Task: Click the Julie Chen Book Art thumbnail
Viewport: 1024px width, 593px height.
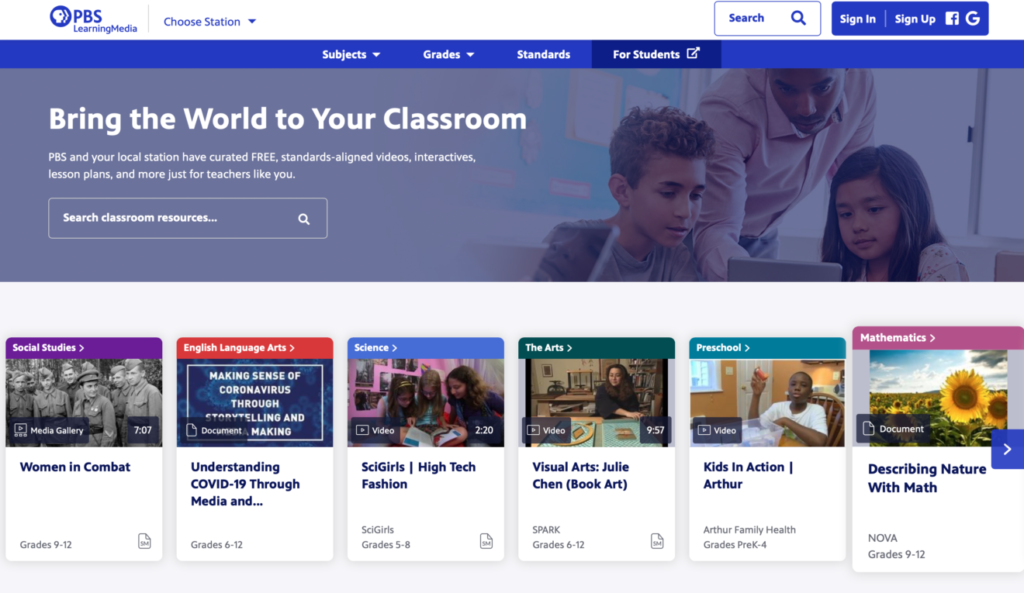Action: [x=596, y=402]
